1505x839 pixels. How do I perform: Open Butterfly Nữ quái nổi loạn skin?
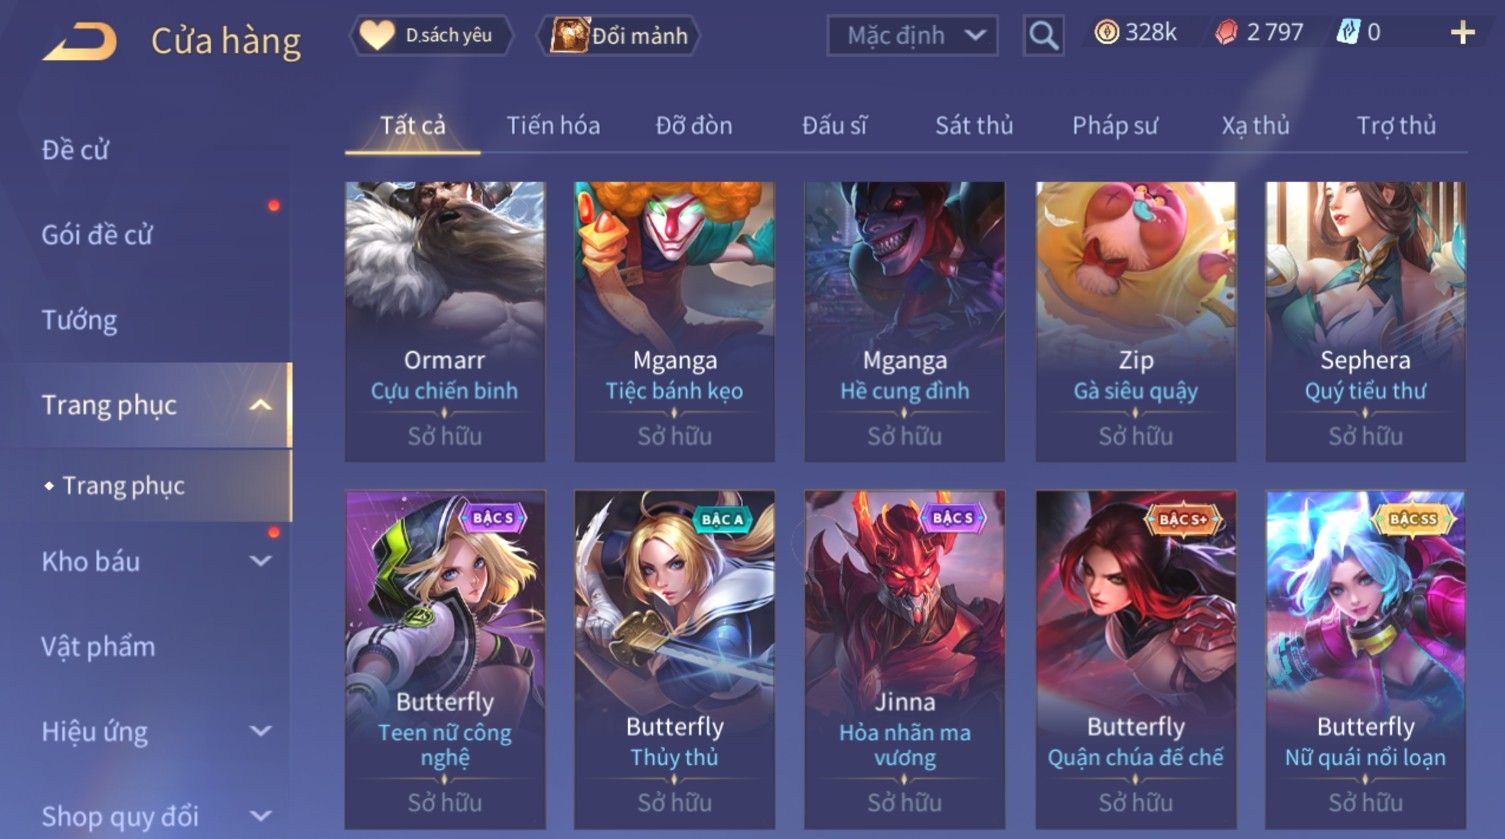(1365, 659)
